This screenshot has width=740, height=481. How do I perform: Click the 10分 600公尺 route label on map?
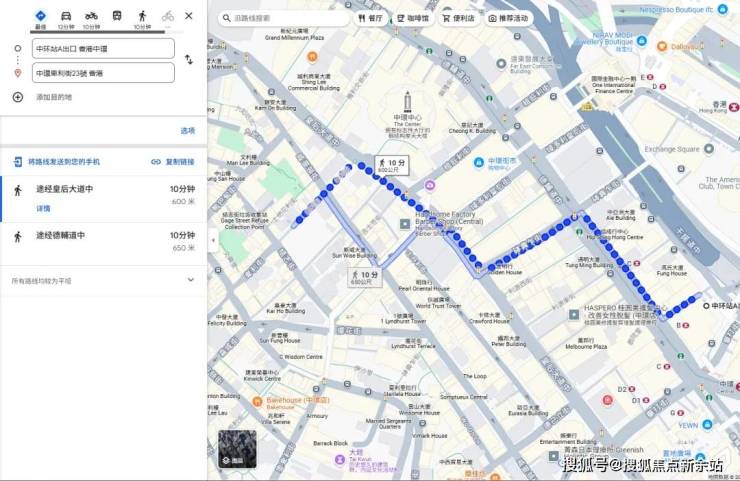pyautogui.click(x=392, y=165)
